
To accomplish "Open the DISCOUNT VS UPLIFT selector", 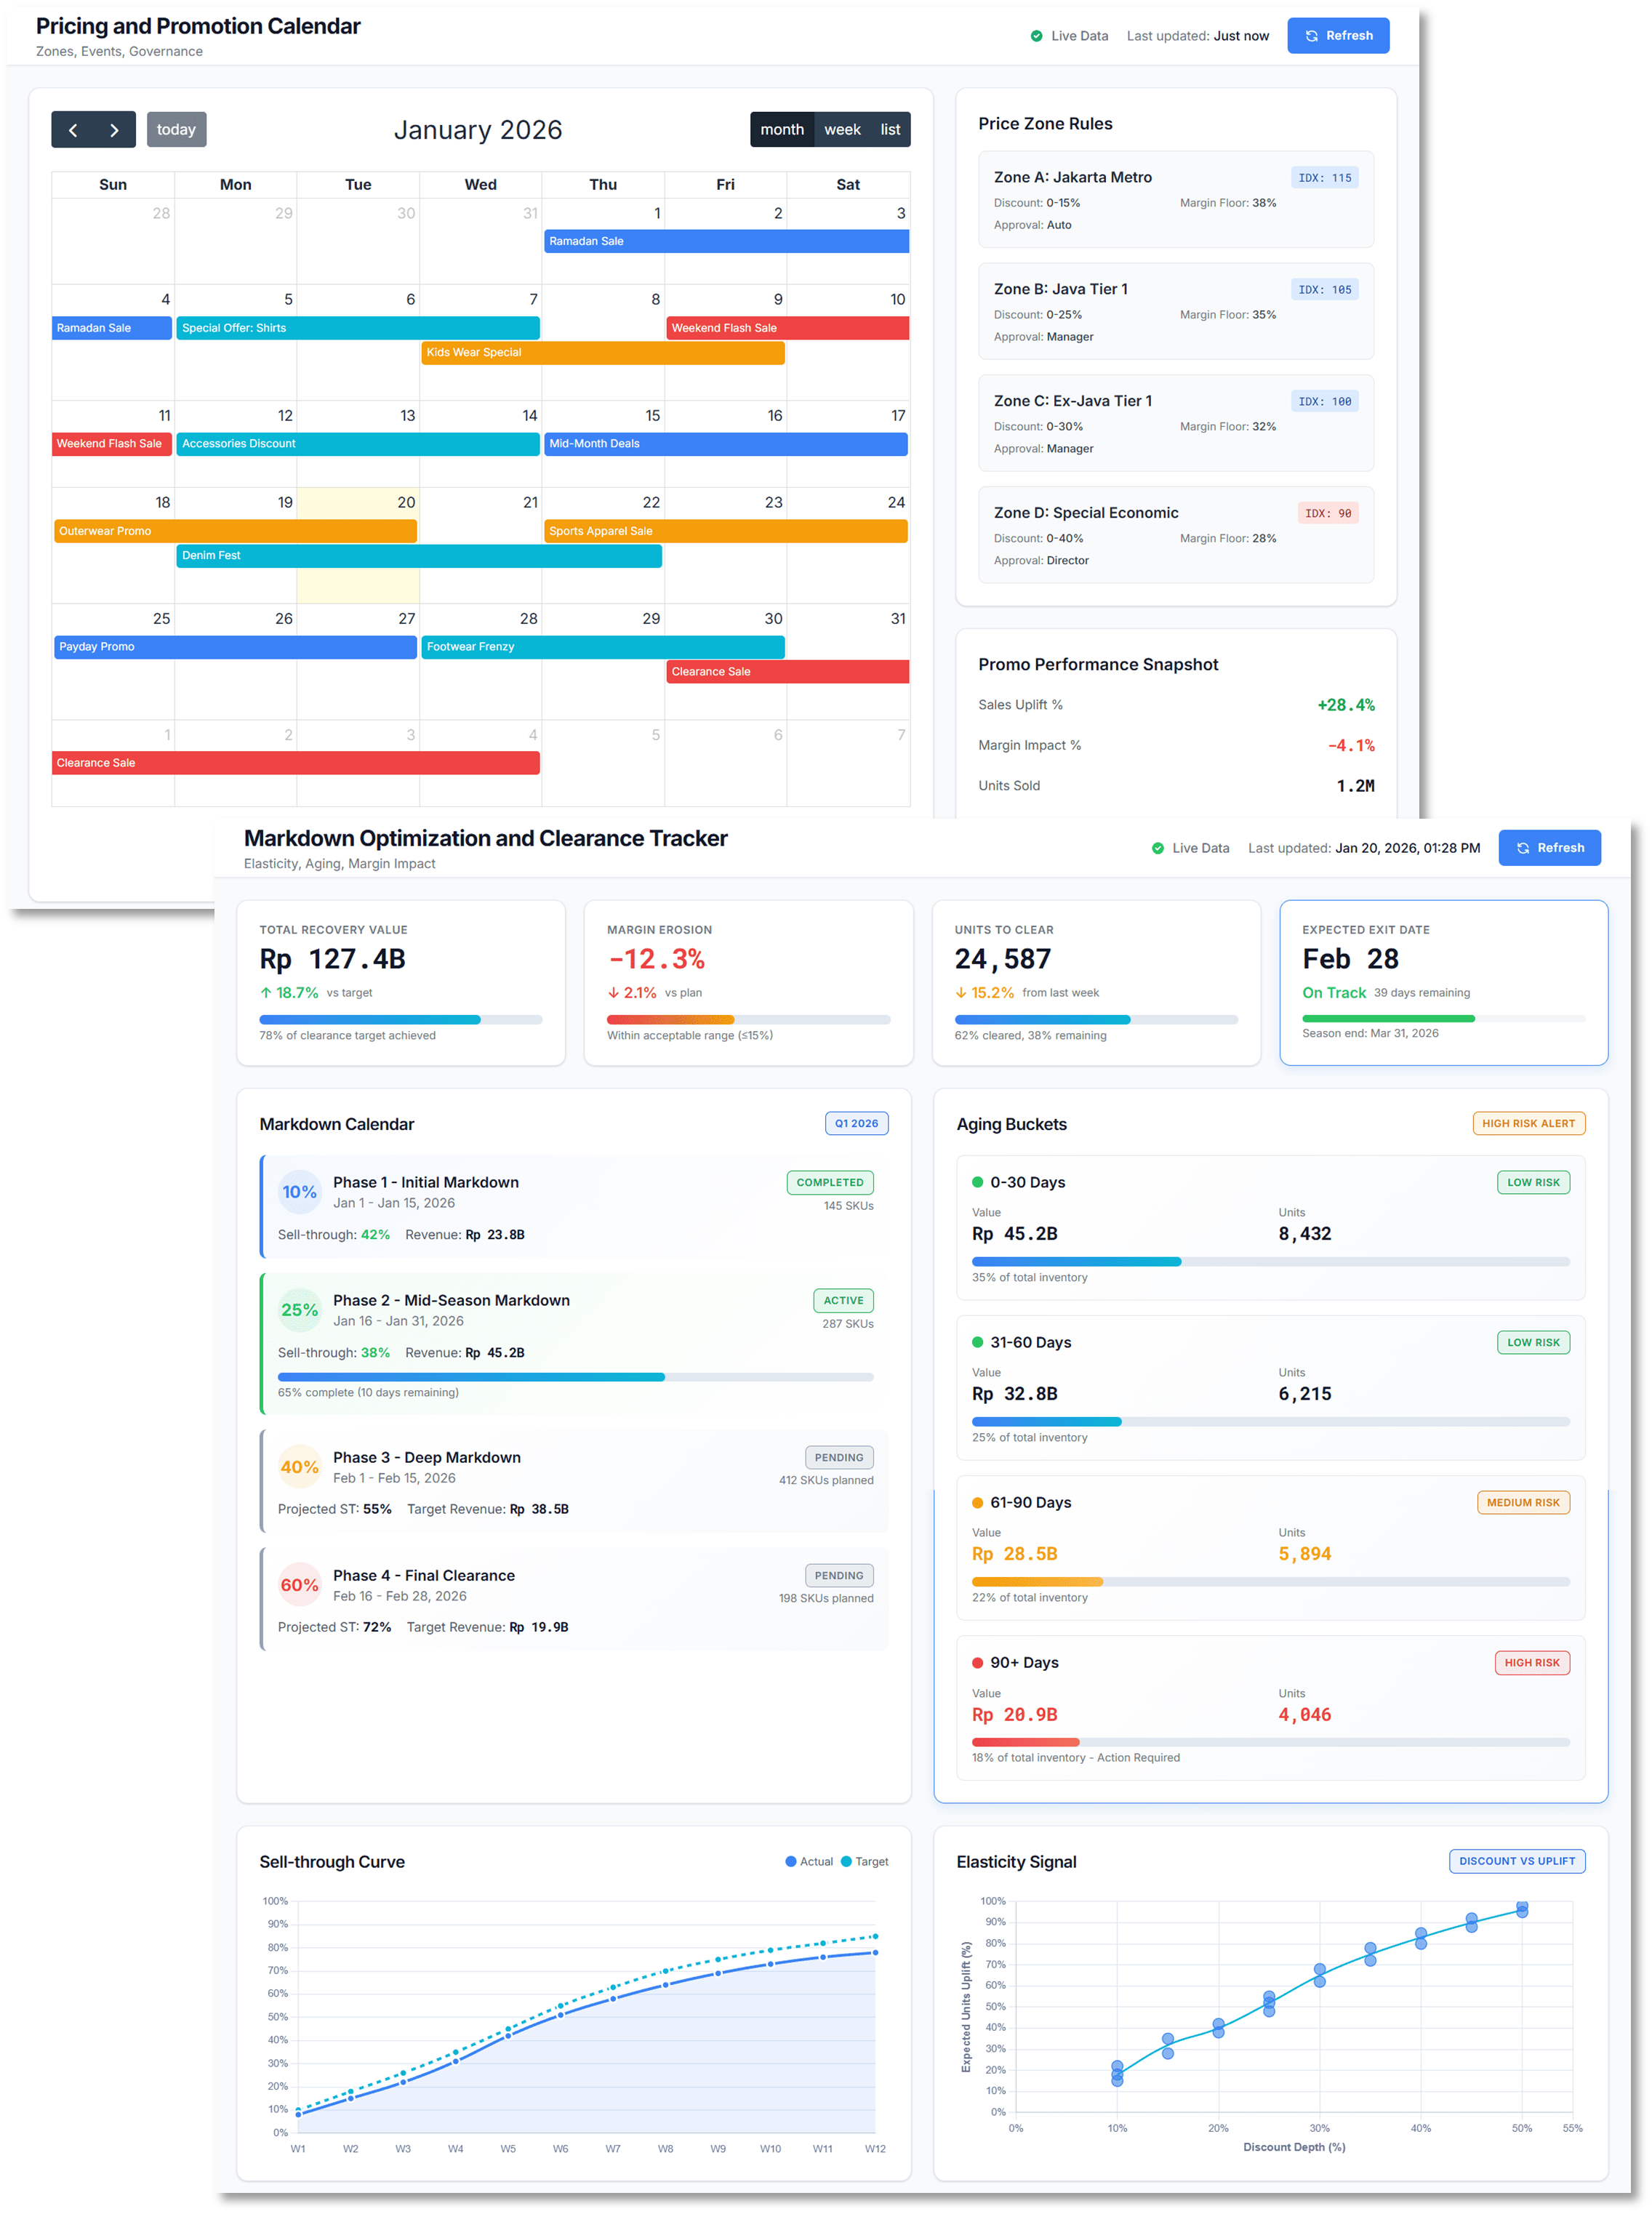I will click(x=1517, y=1861).
